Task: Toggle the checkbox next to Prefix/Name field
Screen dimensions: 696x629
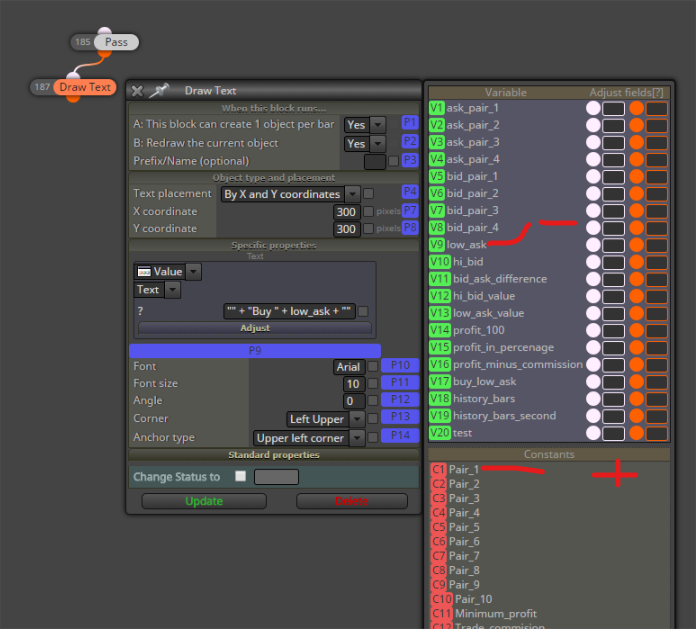Action: [x=393, y=161]
